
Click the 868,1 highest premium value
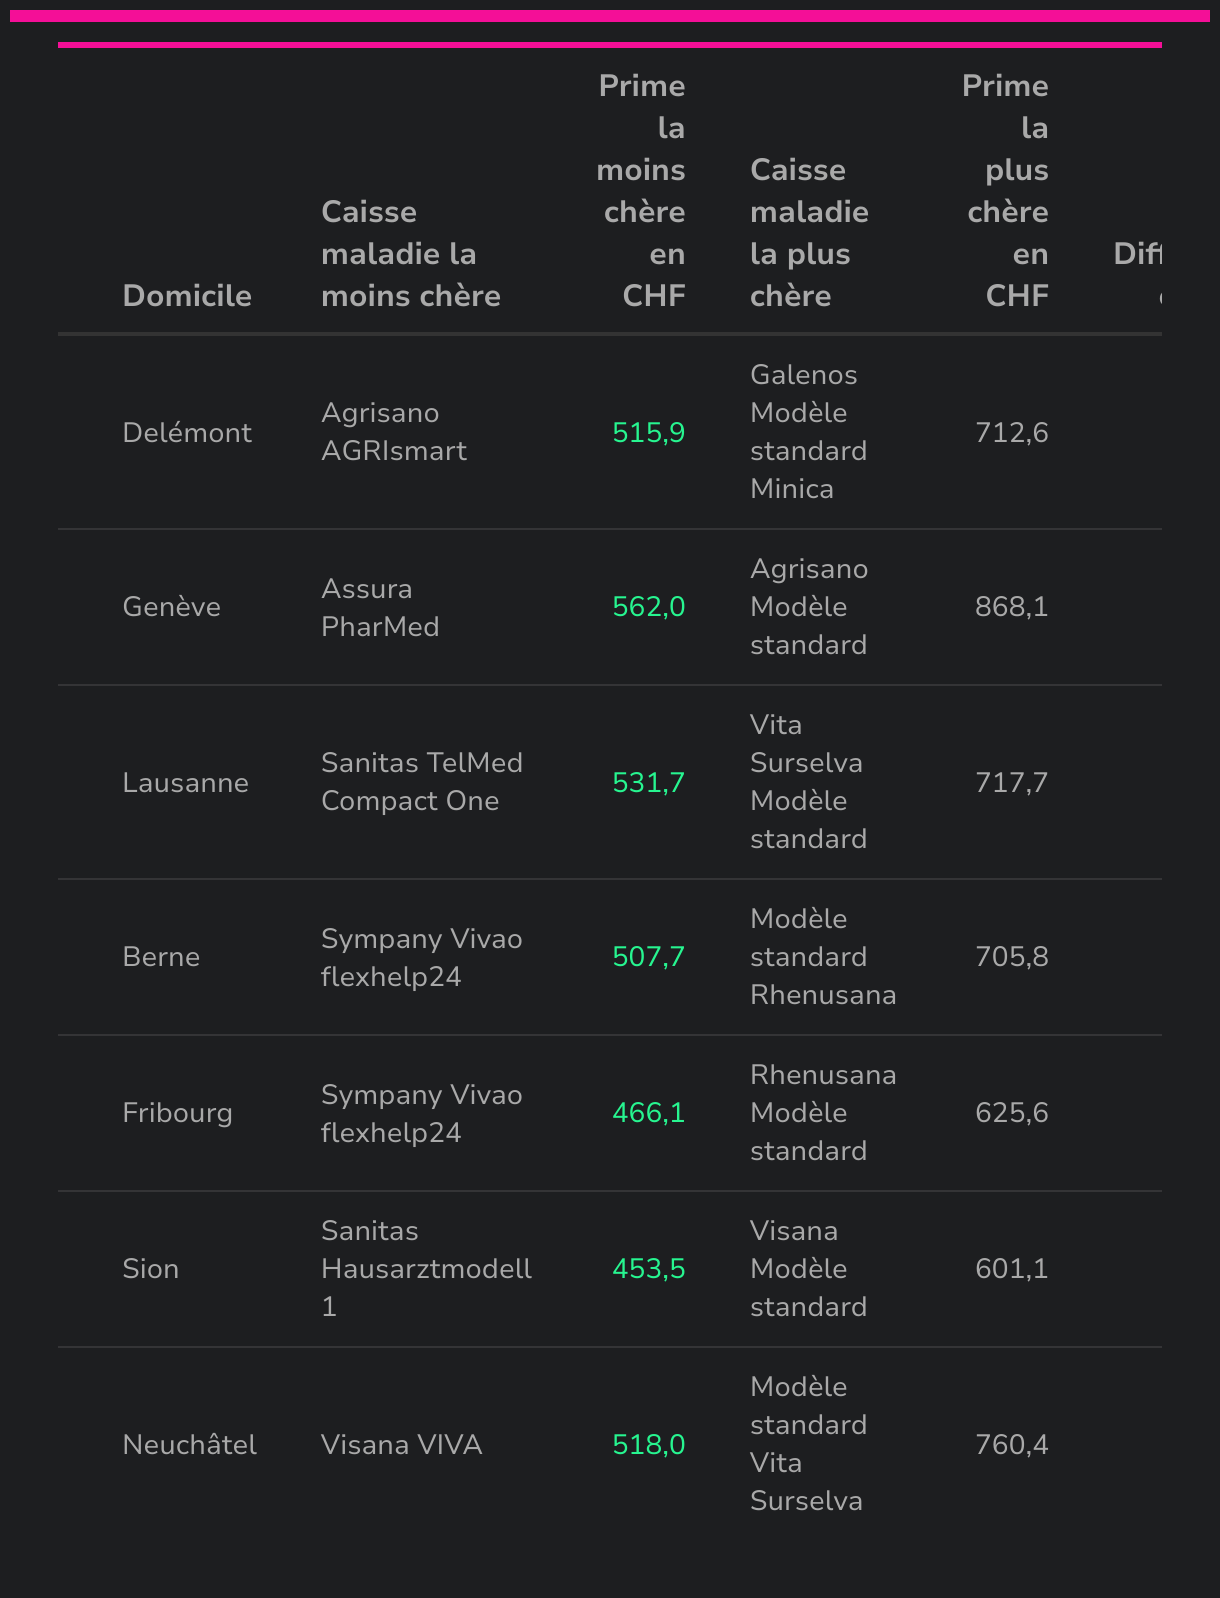click(1011, 607)
